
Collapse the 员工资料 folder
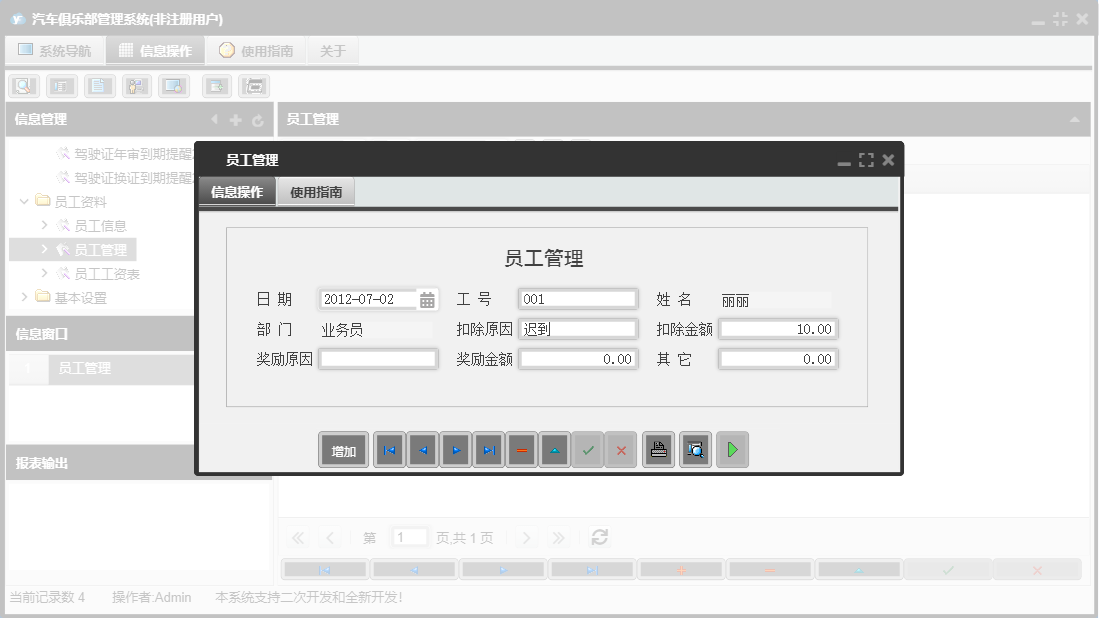24,201
